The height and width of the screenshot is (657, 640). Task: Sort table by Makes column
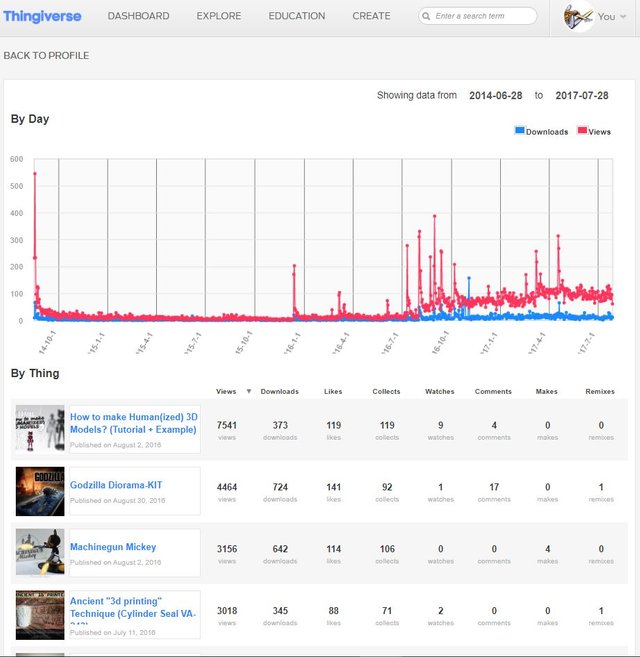[x=547, y=391]
